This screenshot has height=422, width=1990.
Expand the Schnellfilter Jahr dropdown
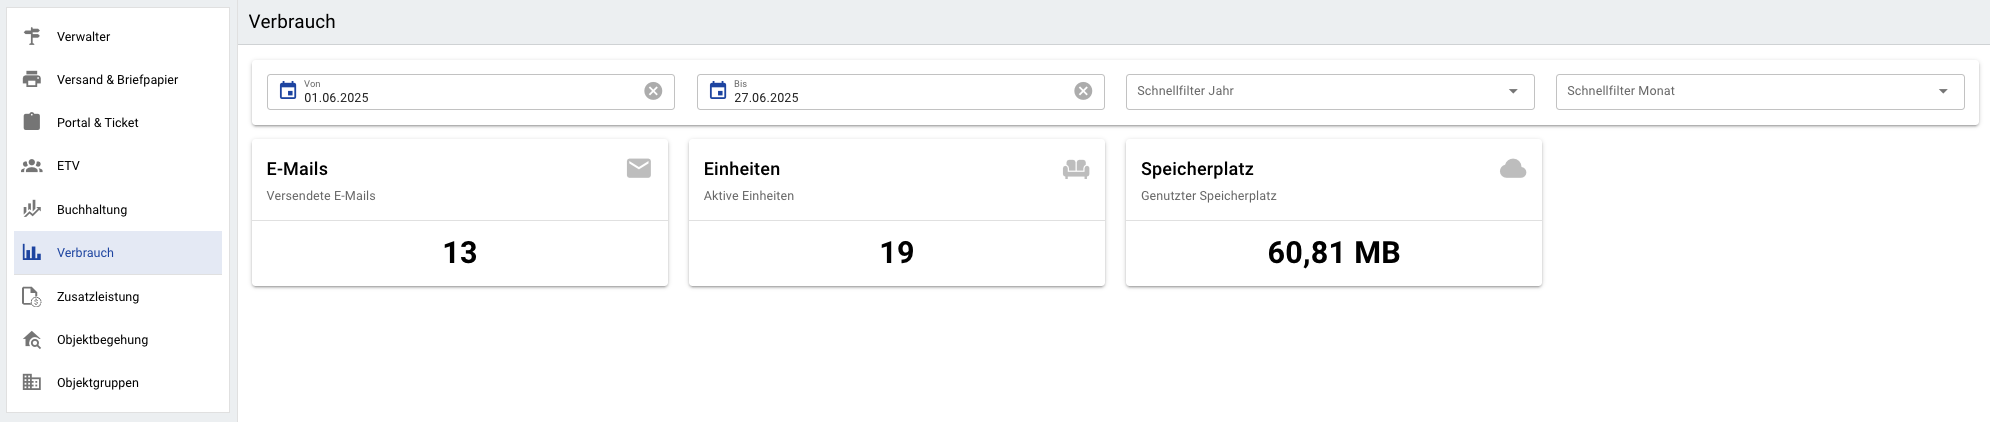point(1513,91)
